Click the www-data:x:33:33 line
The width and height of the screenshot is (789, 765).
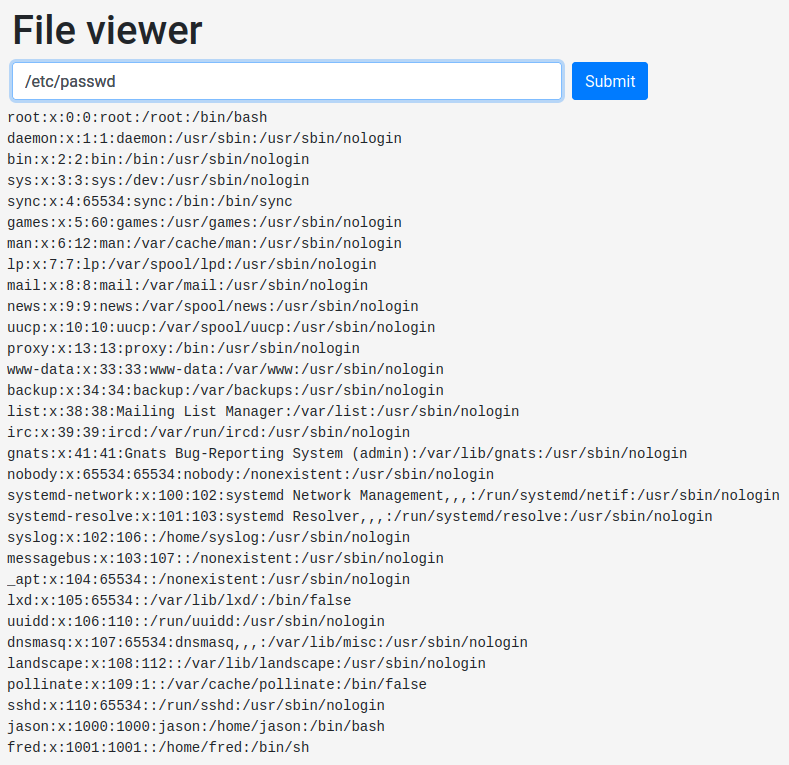point(225,369)
